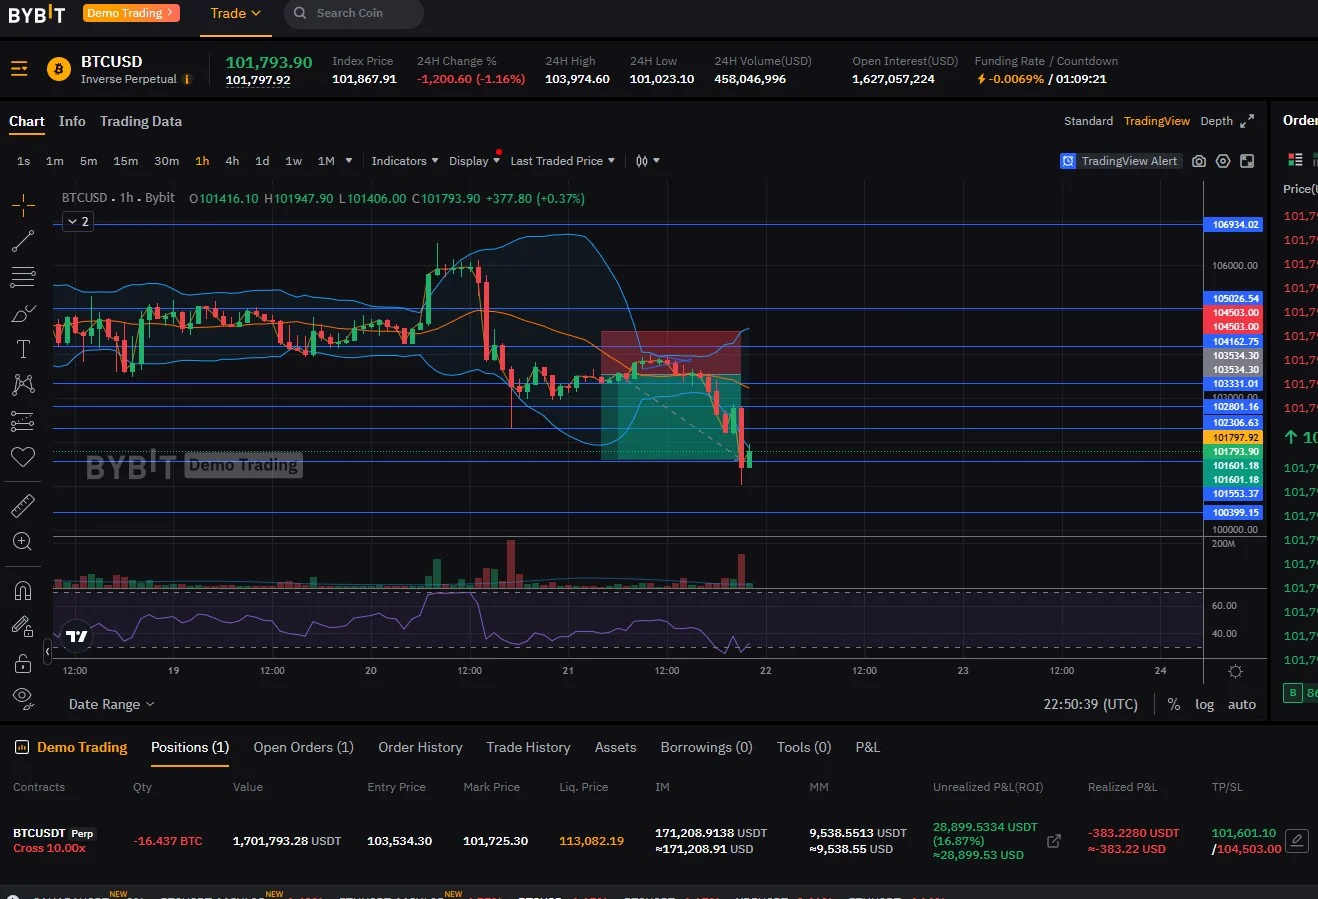Select the crosshair cursor tool

[x=23, y=206]
